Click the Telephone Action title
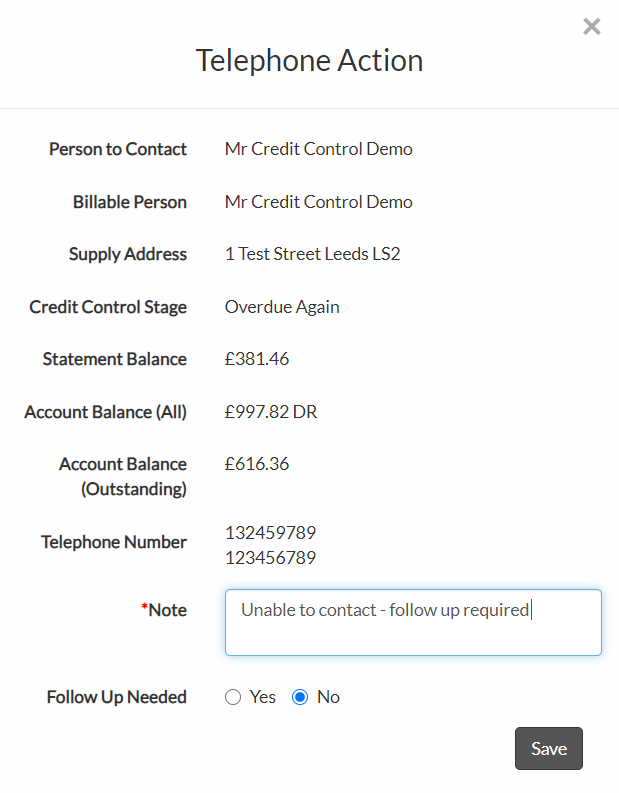 pyautogui.click(x=310, y=61)
